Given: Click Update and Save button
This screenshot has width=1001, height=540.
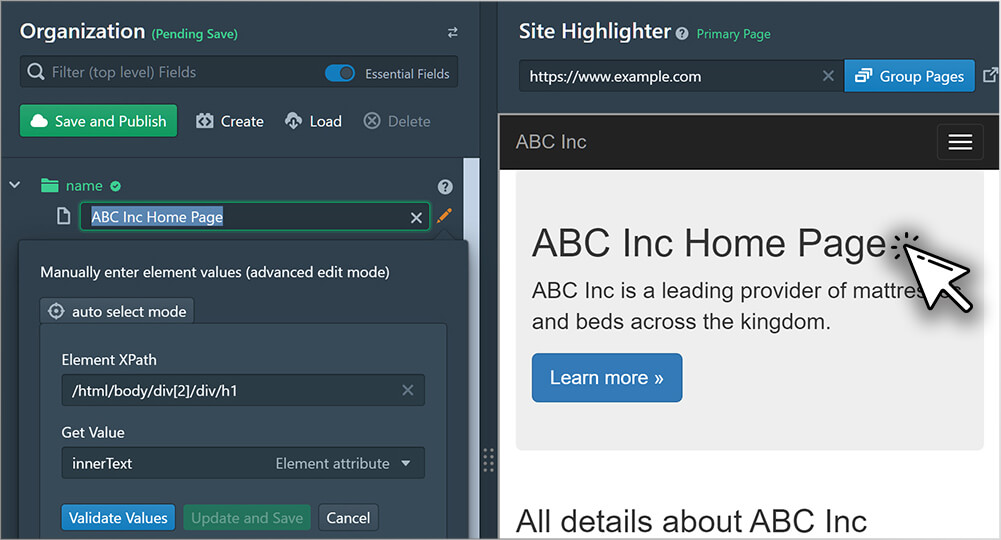Looking at the screenshot, I should 247,518.
